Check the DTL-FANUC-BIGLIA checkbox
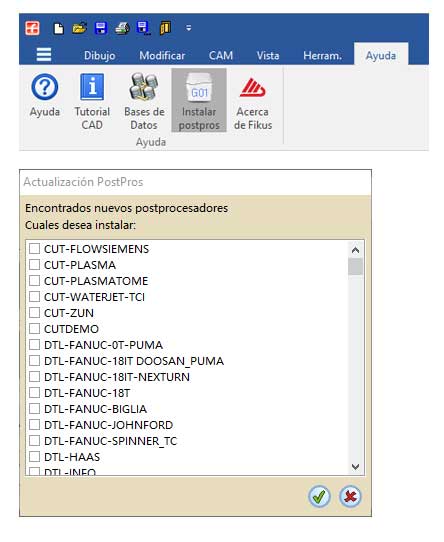The width and height of the screenshot is (444, 542). tap(34, 409)
